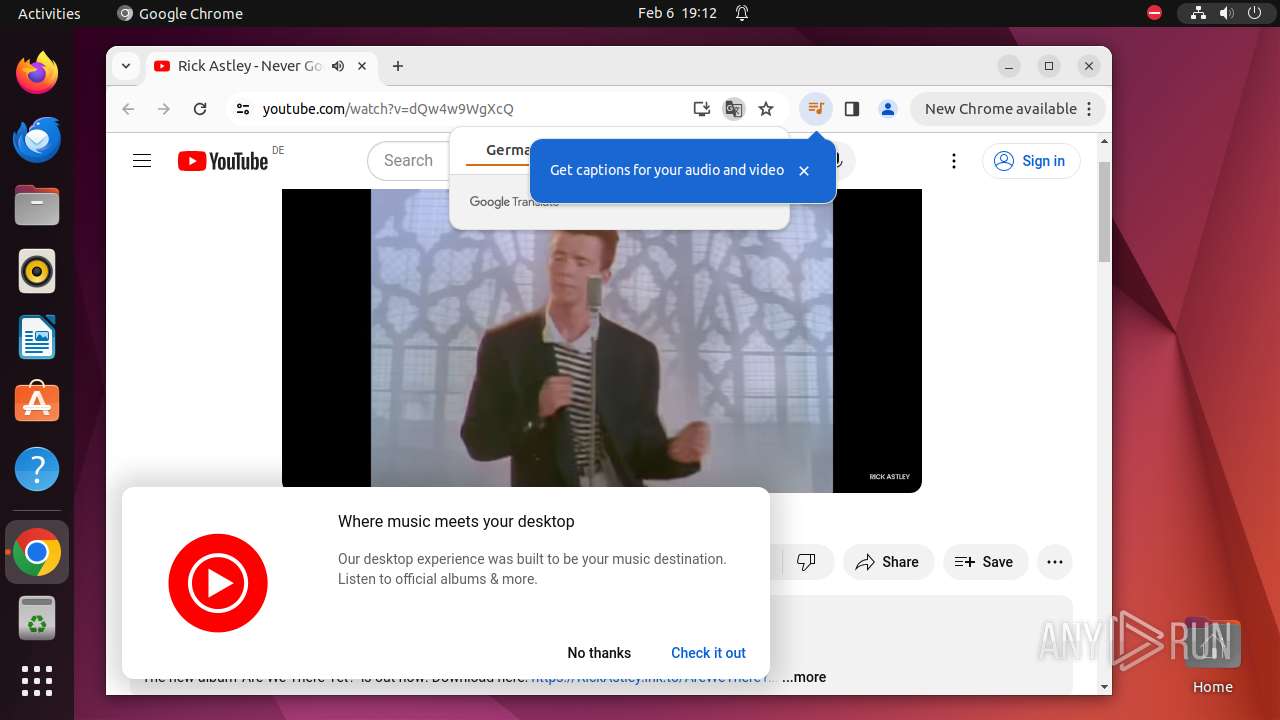1280x720 pixels.
Task: Open YouTube hamburger guide menu
Action: [142, 161]
